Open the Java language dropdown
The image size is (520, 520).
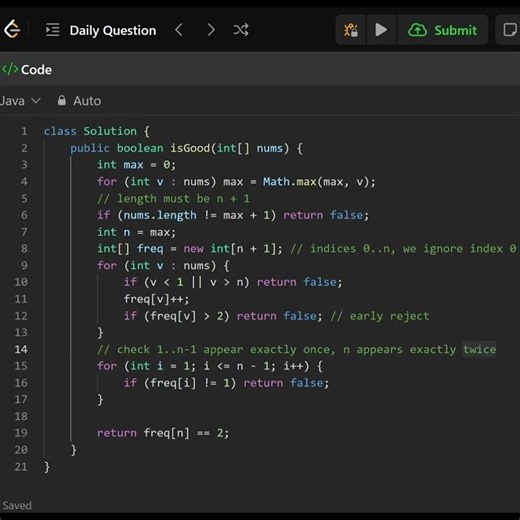tap(20, 101)
